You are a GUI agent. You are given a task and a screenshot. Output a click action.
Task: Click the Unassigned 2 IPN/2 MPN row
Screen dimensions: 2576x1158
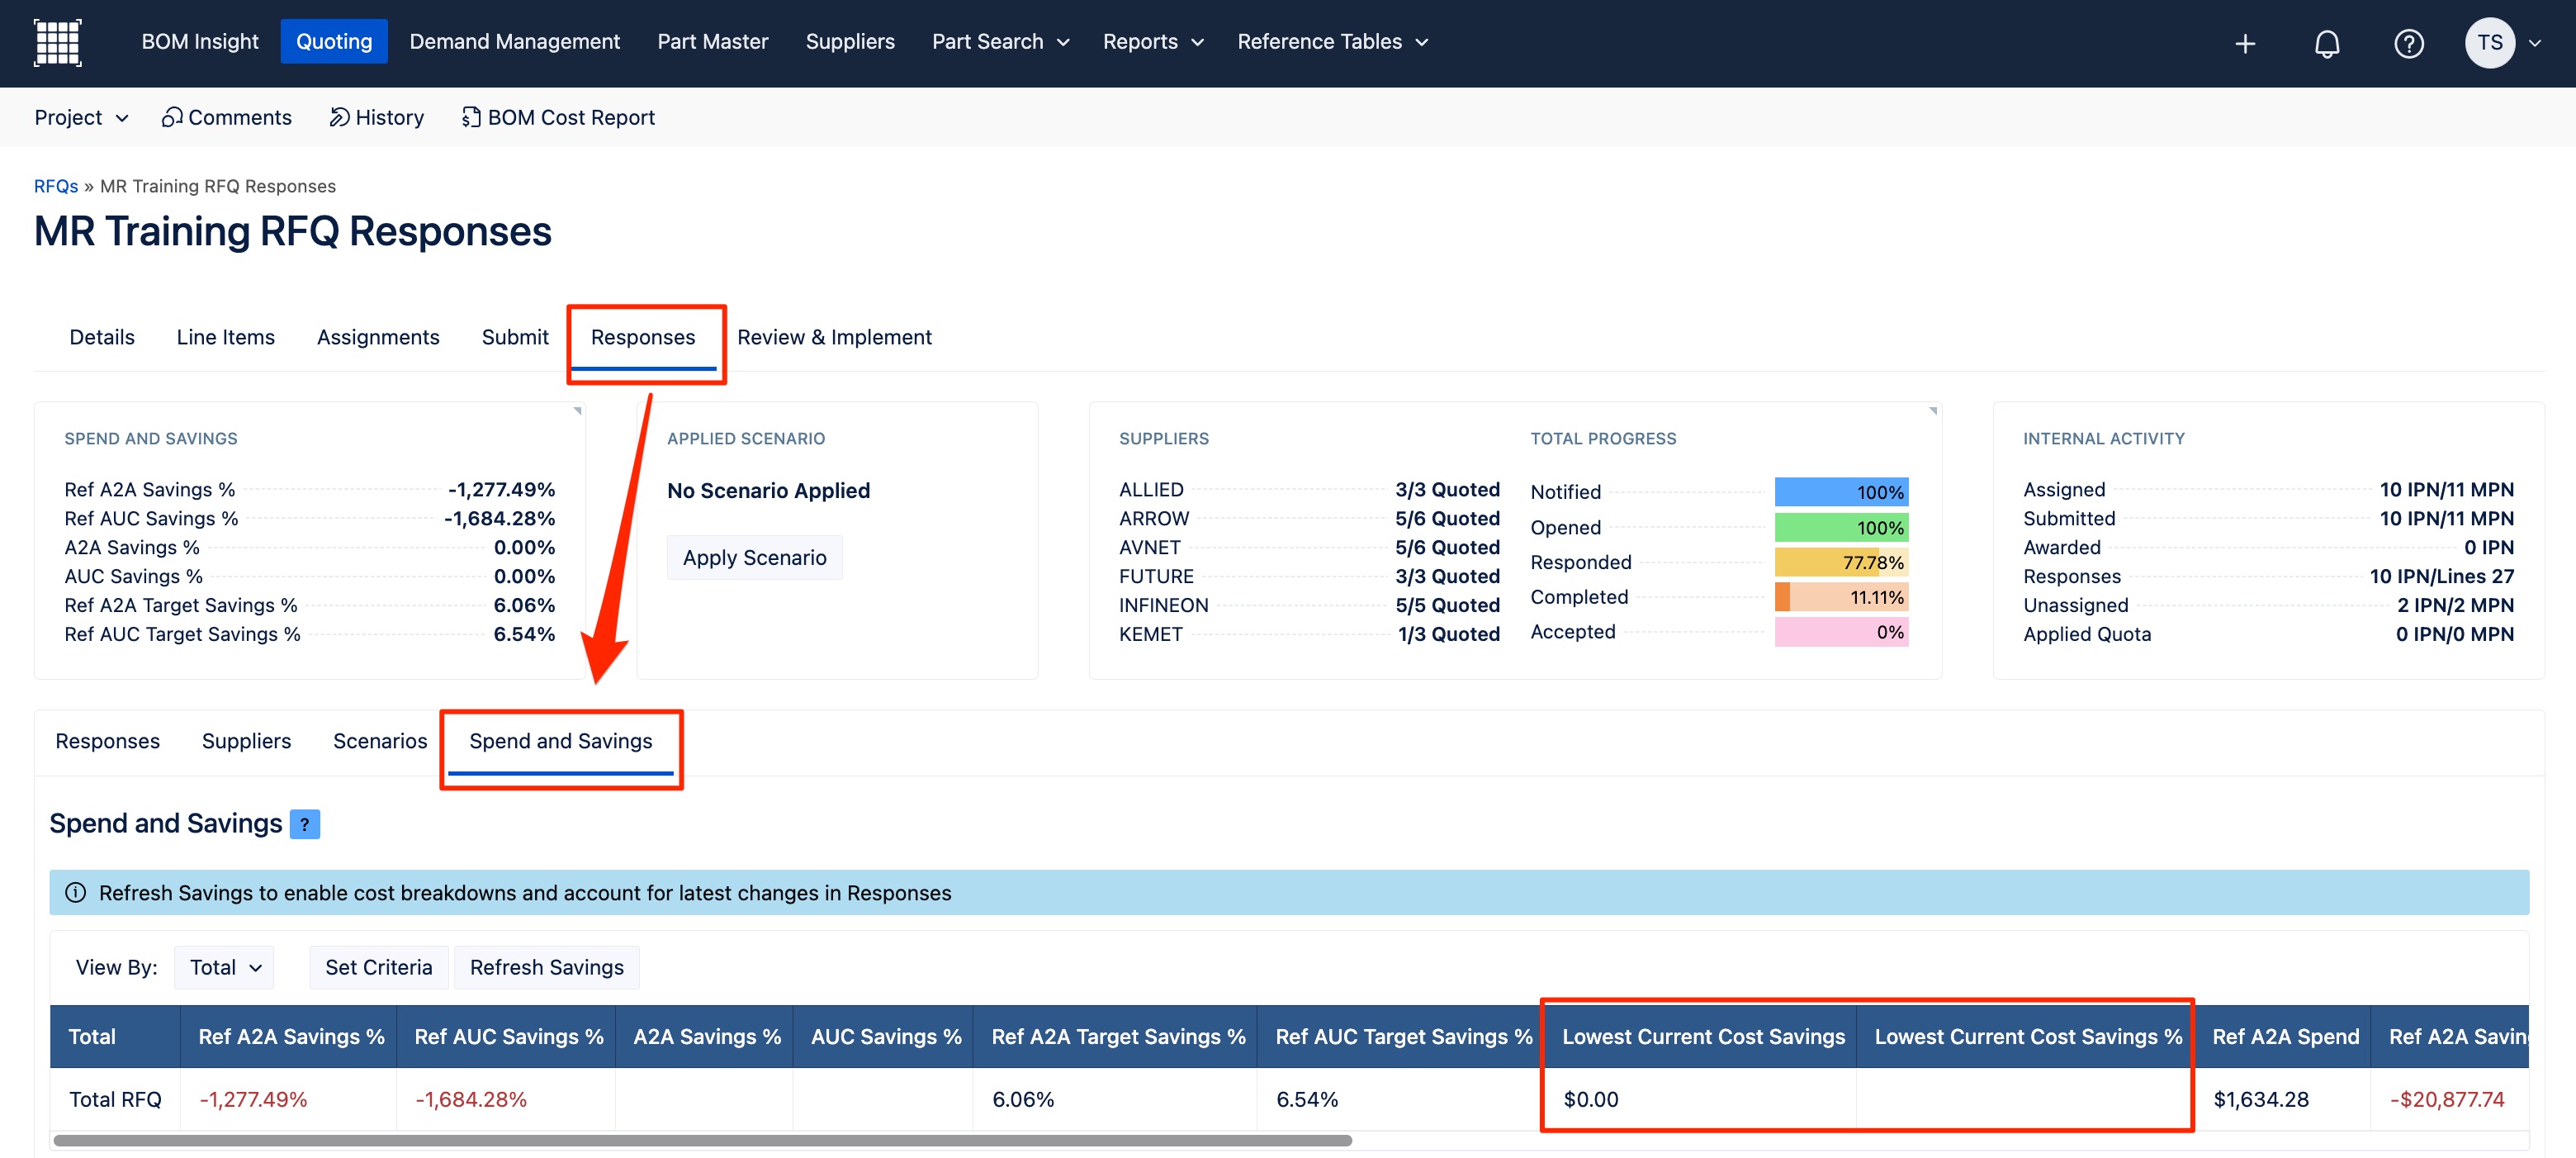pos(2268,605)
